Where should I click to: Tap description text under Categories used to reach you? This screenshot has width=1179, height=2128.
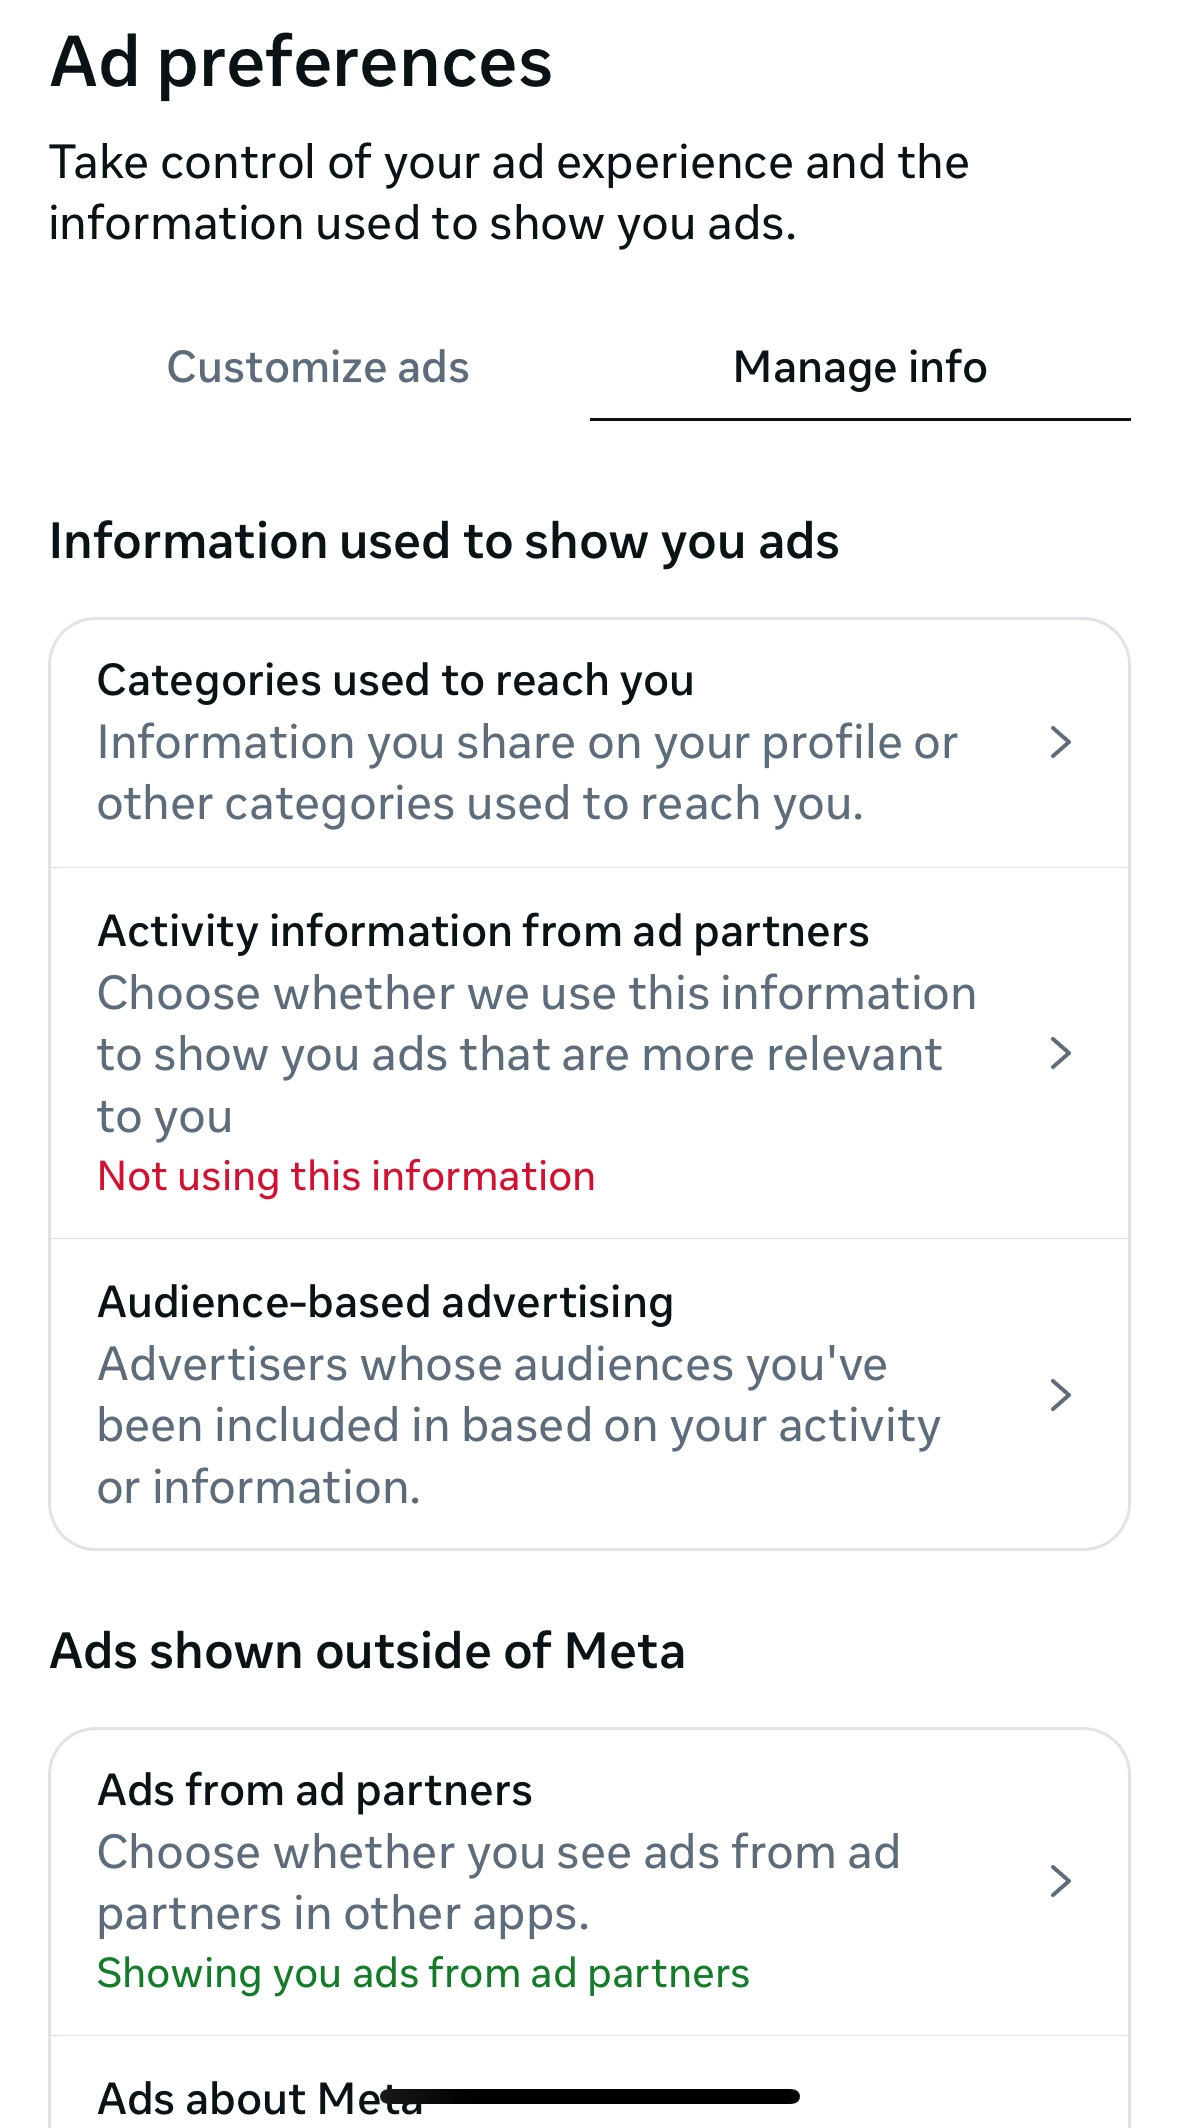coord(527,773)
